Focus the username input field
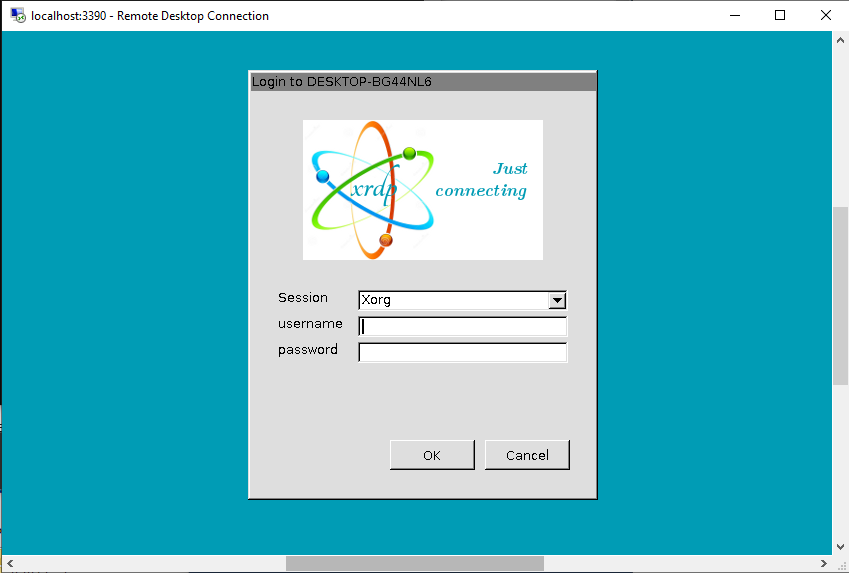 pyautogui.click(x=462, y=327)
